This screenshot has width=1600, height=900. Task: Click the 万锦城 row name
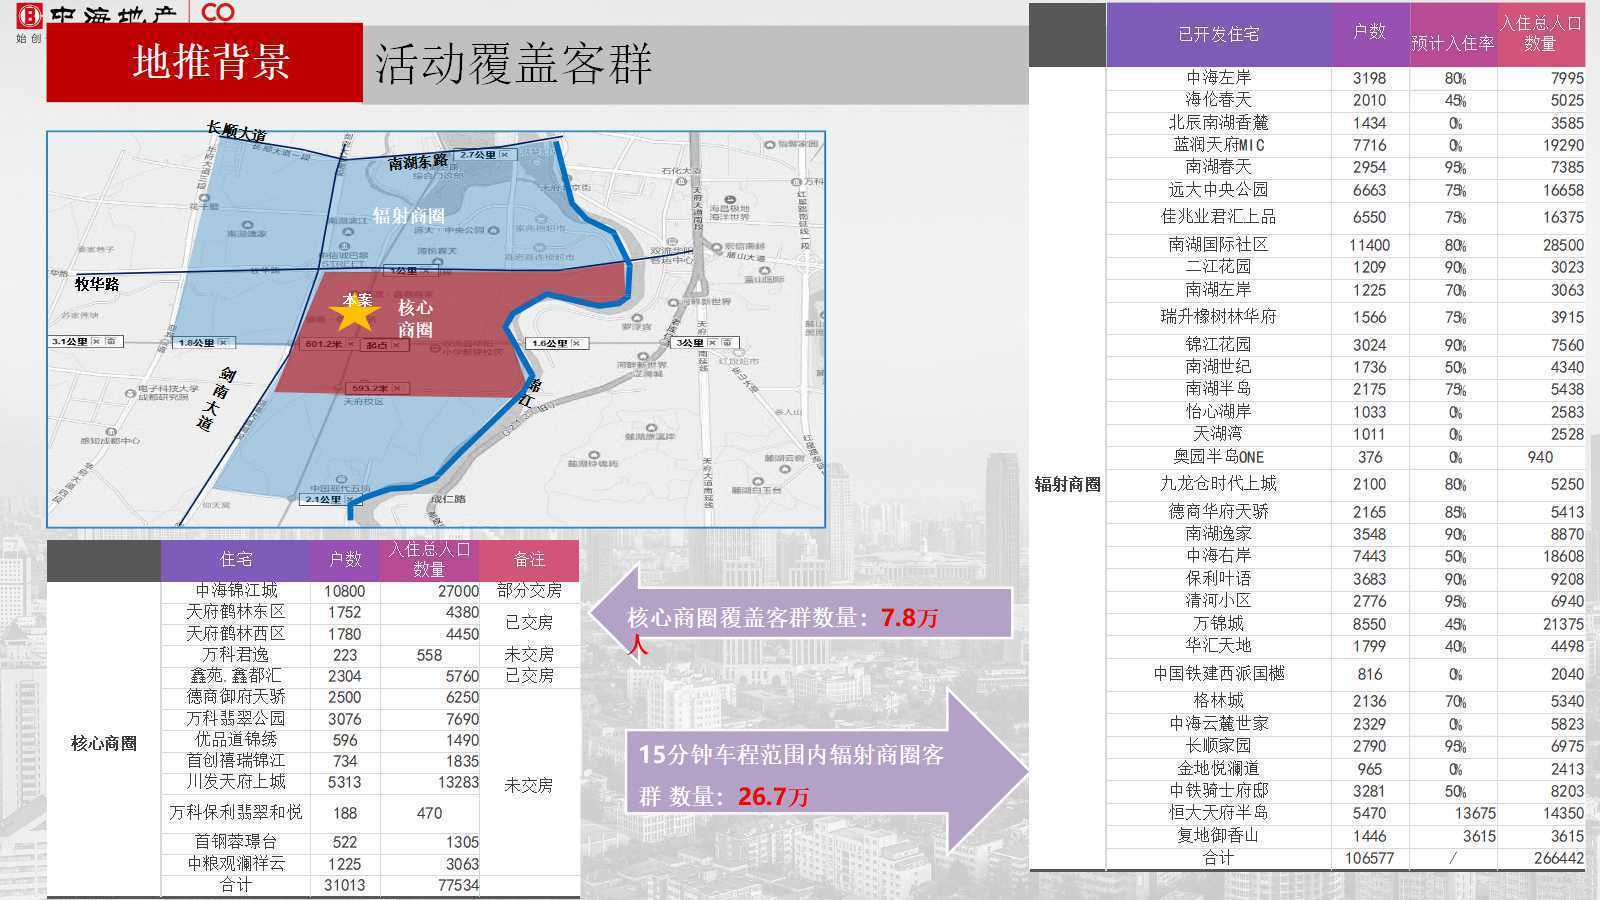point(1218,624)
